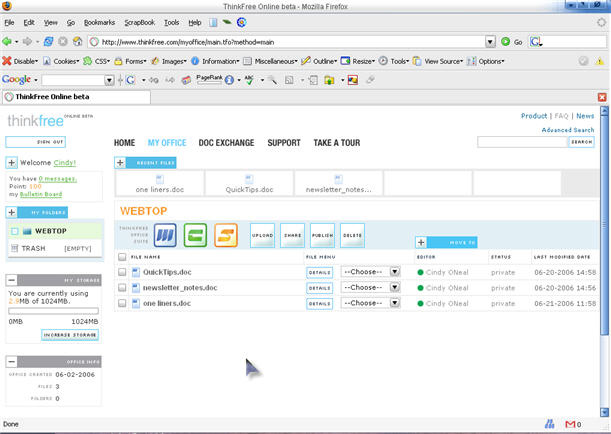Click the Publish button
Screen dimensions: 611x434
(322, 235)
